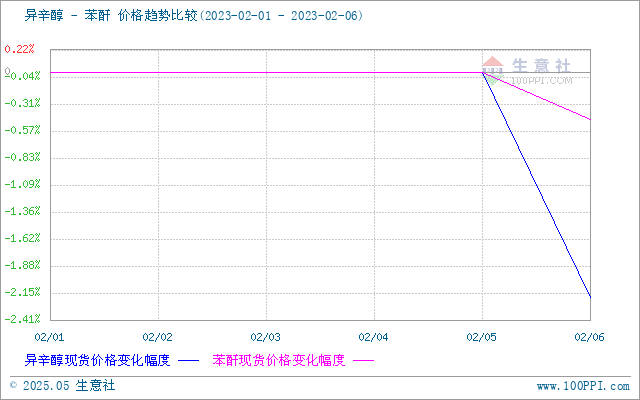This screenshot has width=640, height=400.
Task: Select the -2.15% axis label
Action: click(x=22, y=292)
